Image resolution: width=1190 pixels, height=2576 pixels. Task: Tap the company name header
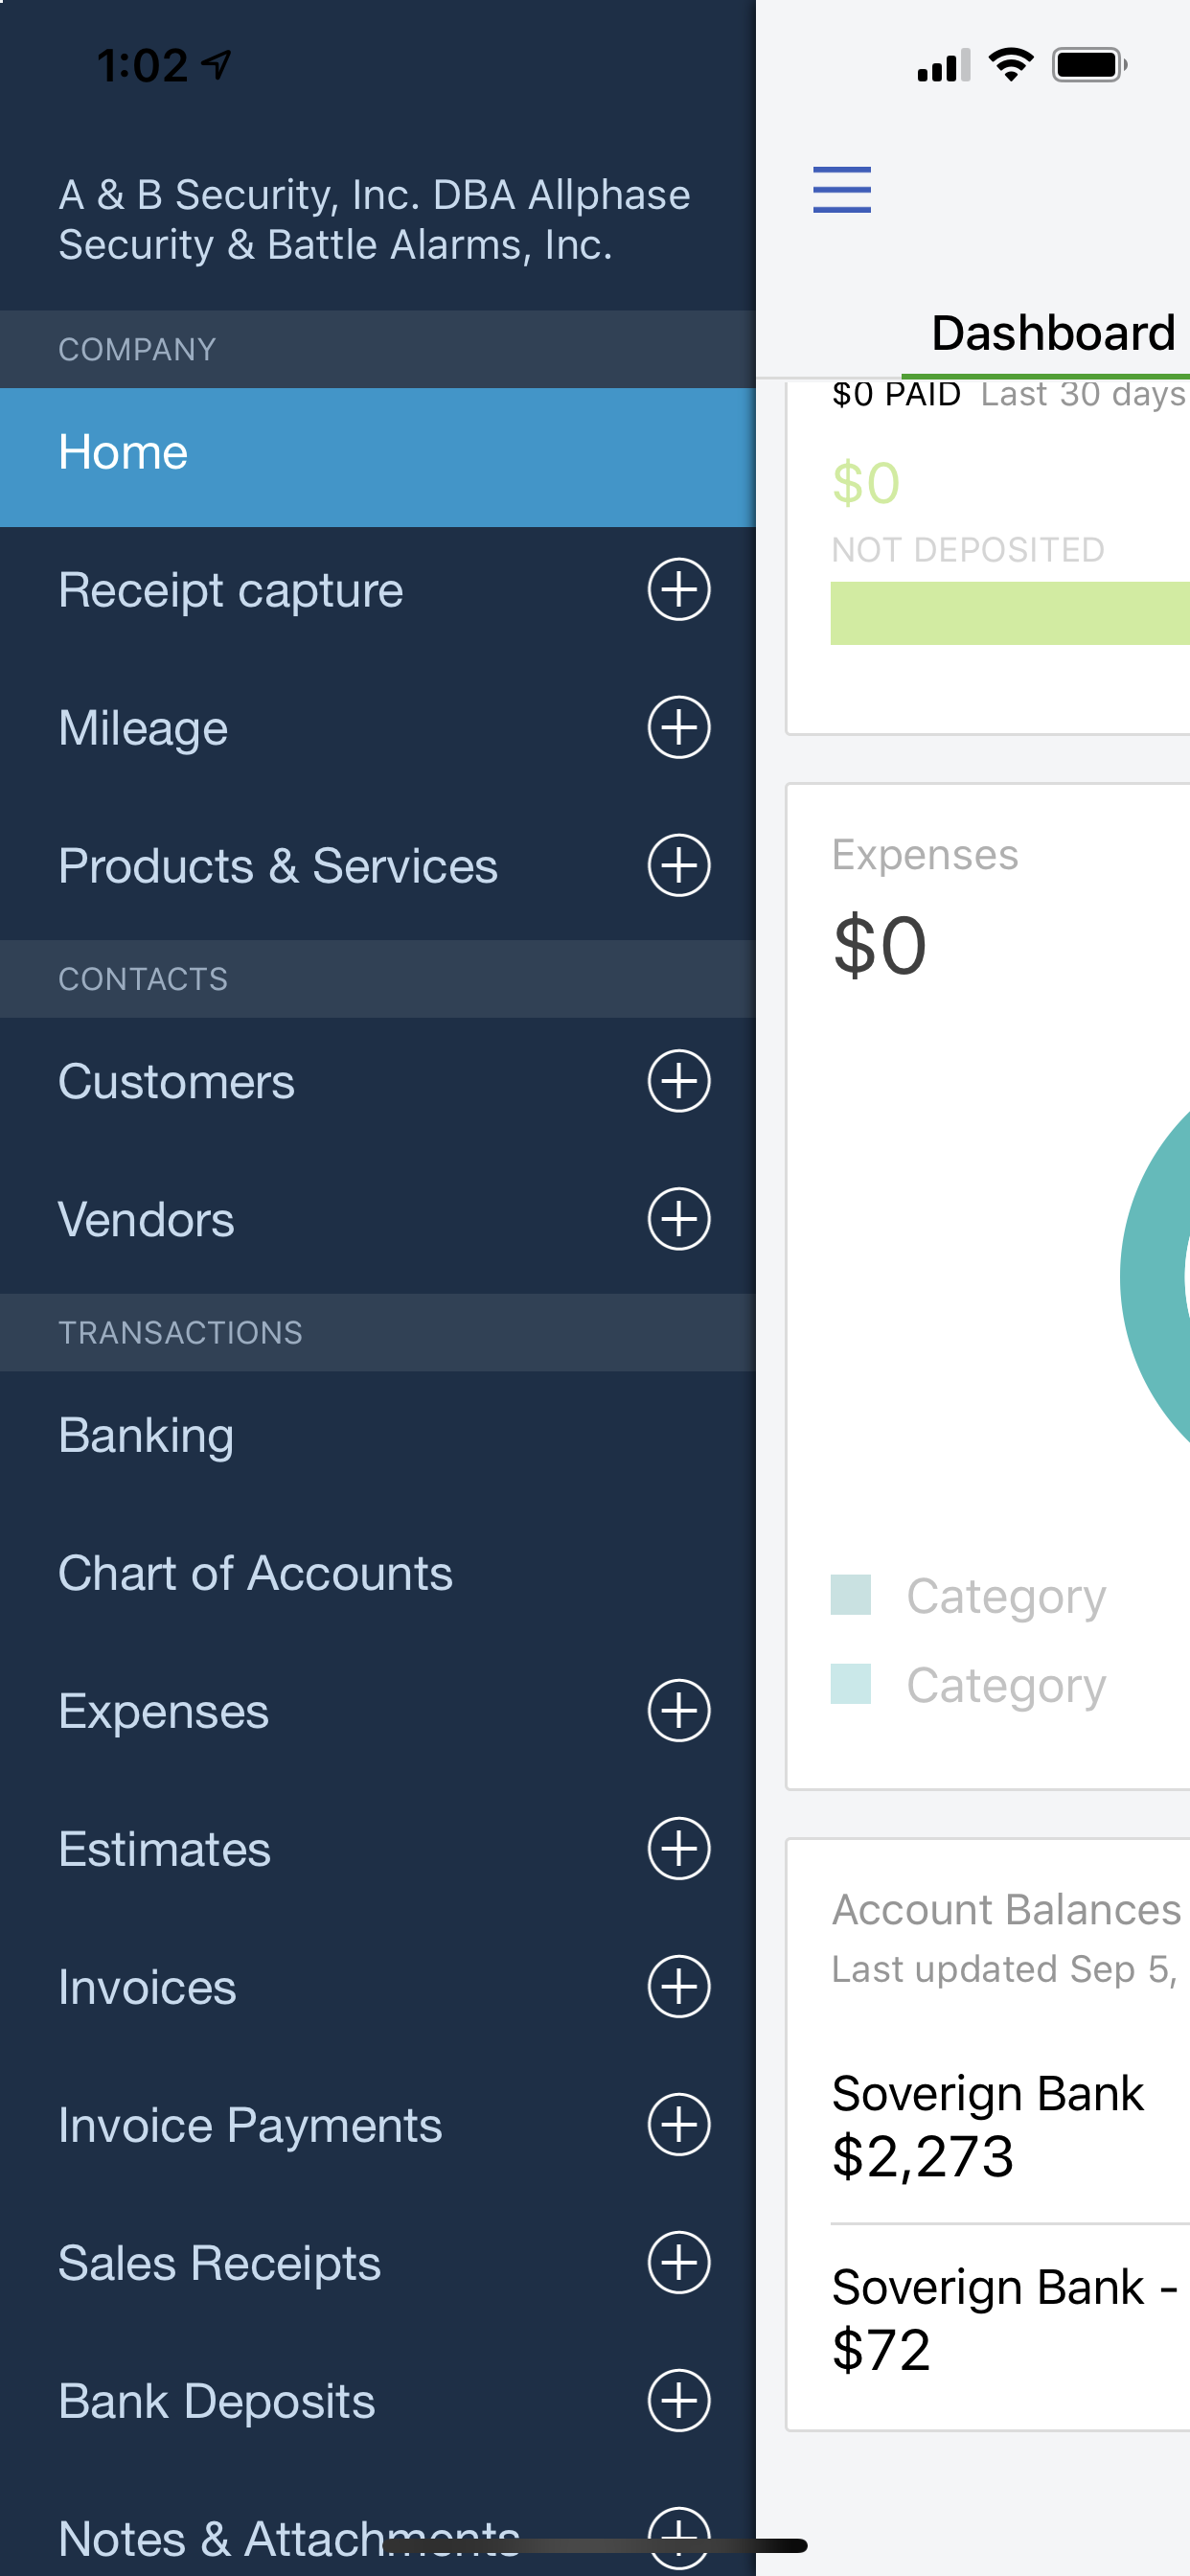pyautogui.click(x=374, y=220)
